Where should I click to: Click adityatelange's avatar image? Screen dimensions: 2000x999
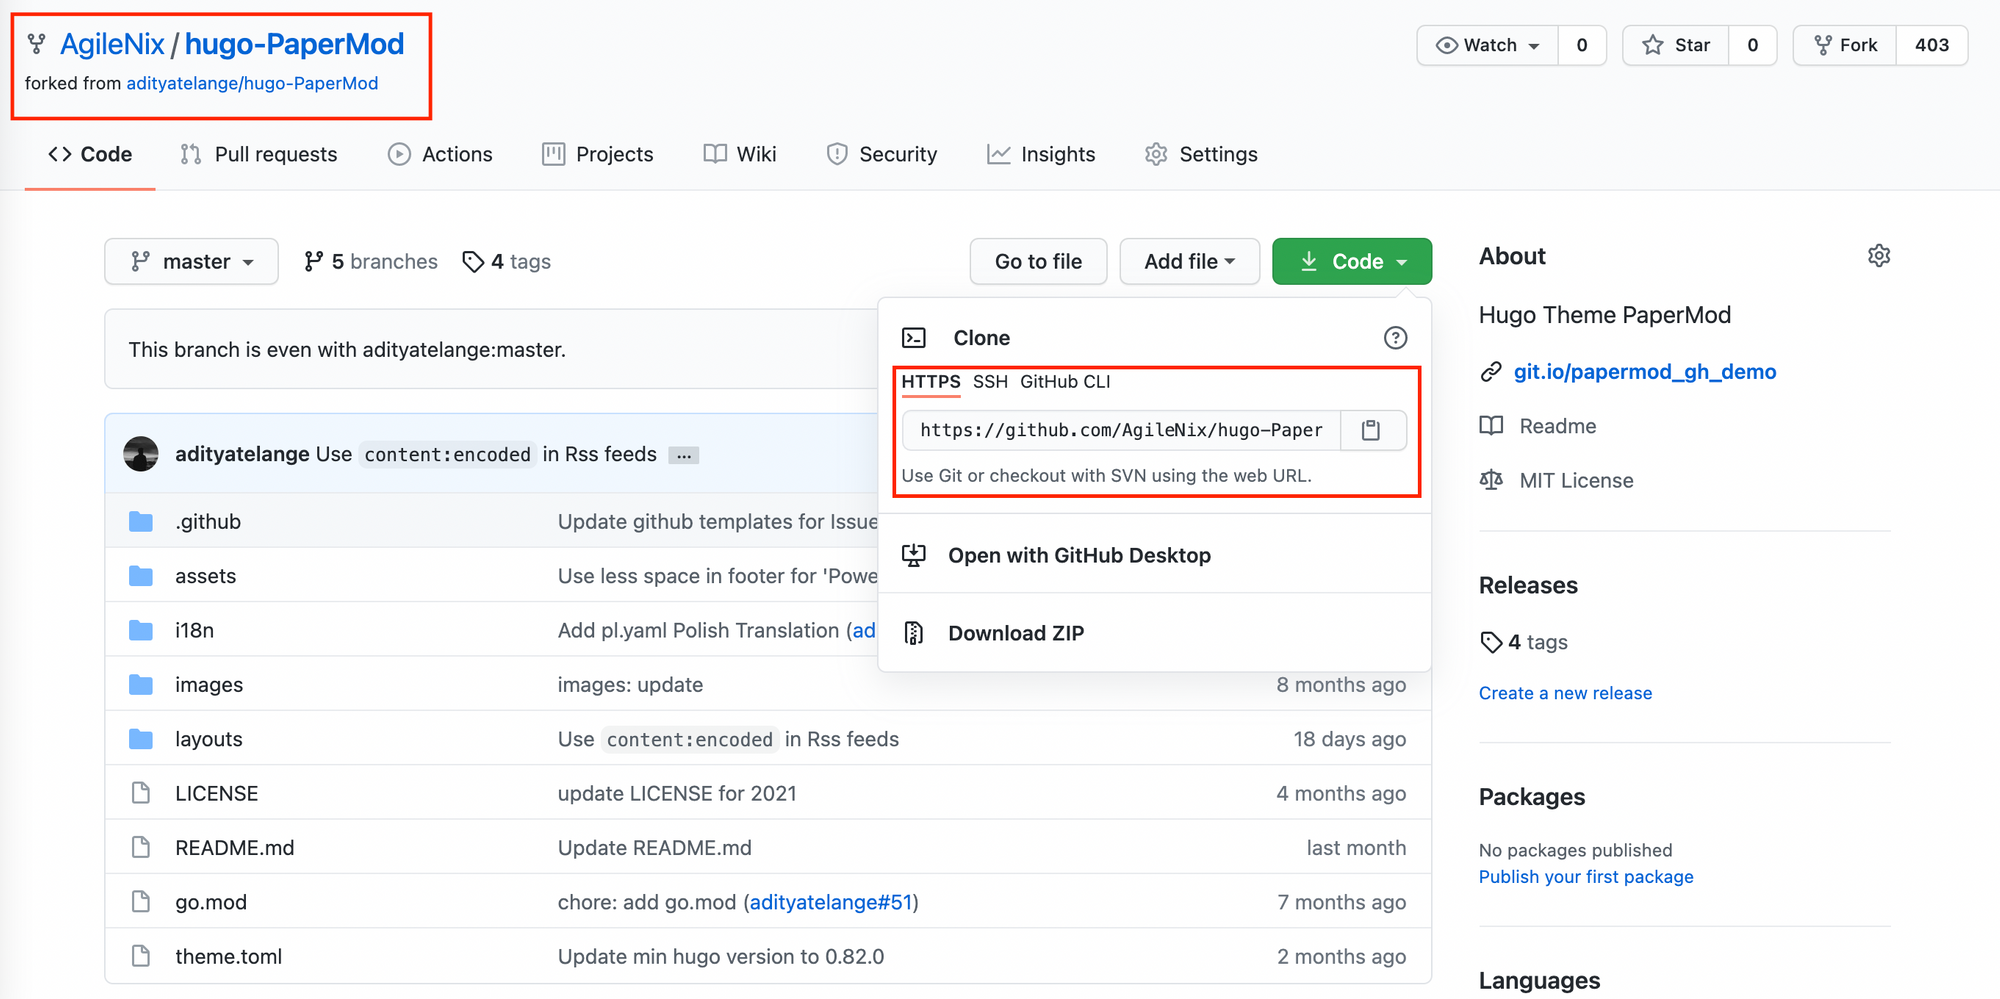coord(141,454)
